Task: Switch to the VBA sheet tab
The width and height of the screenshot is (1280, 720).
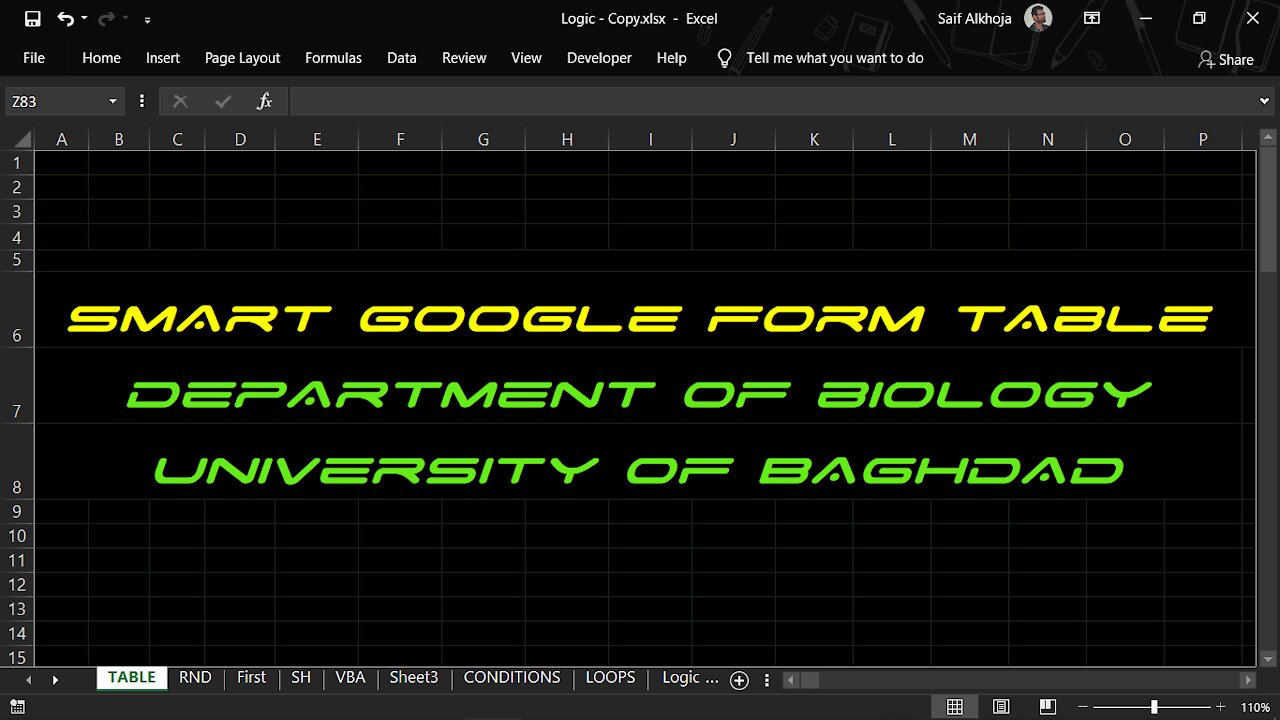Action: (x=350, y=677)
